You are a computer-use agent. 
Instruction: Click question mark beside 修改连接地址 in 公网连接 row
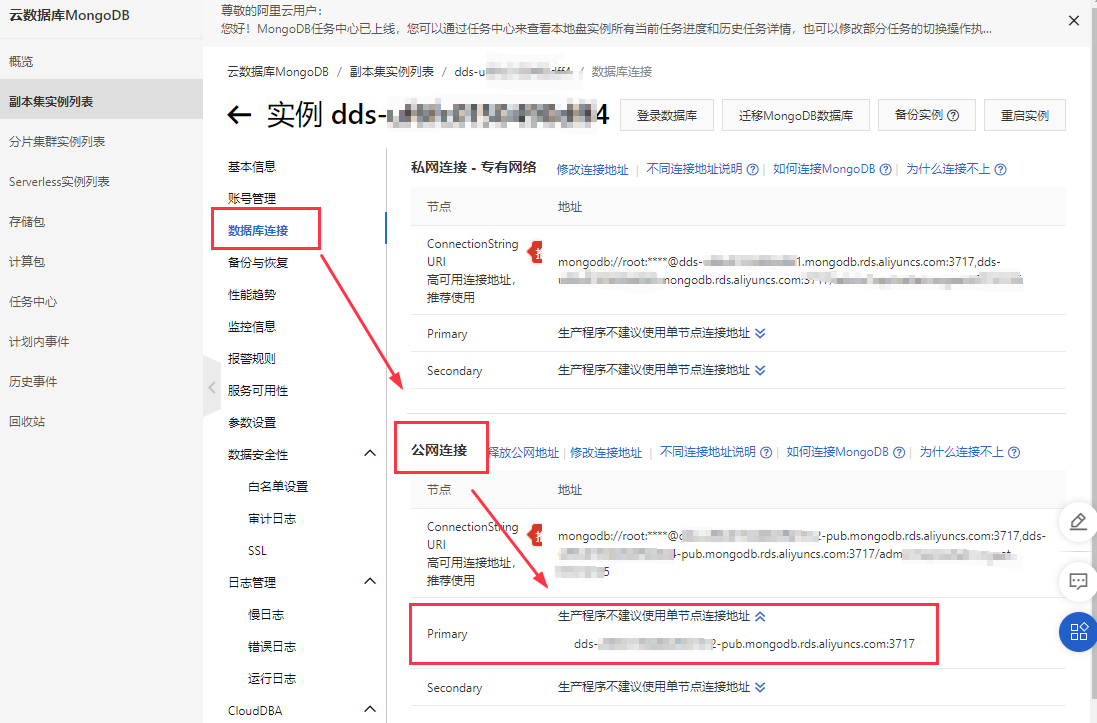(766, 452)
